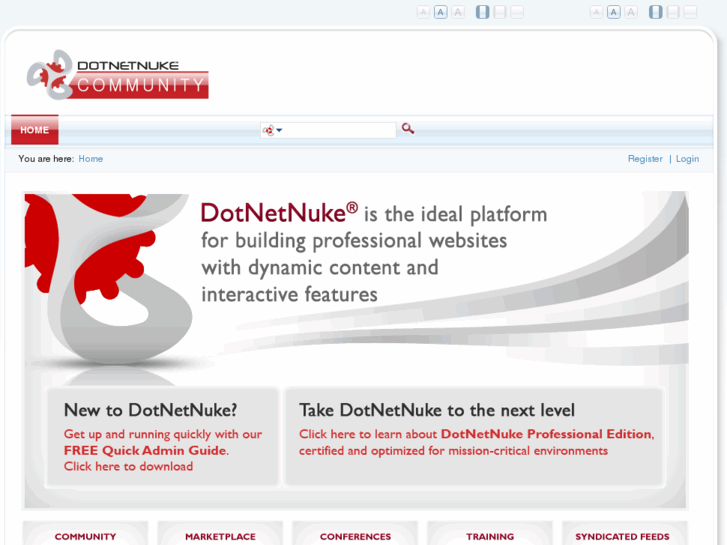The image size is (727, 545).
Task: Select small text size in right icon group
Action: 596,12
